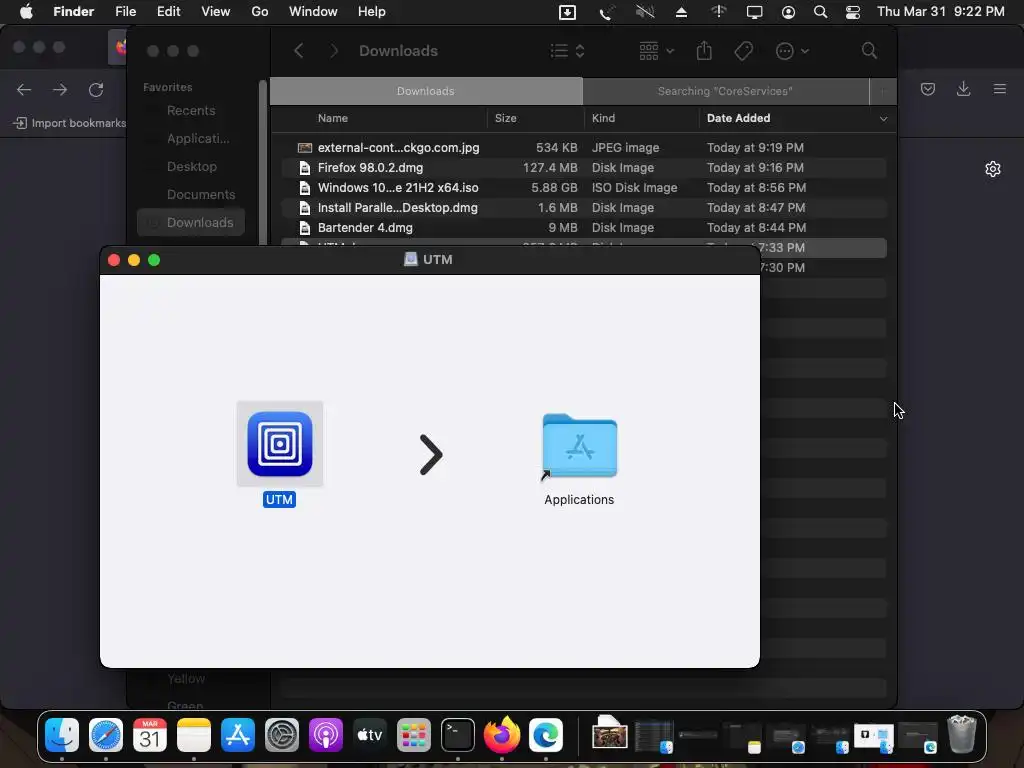Open Notes from the dock
The image size is (1024, 768).
(x=193, y=735)
